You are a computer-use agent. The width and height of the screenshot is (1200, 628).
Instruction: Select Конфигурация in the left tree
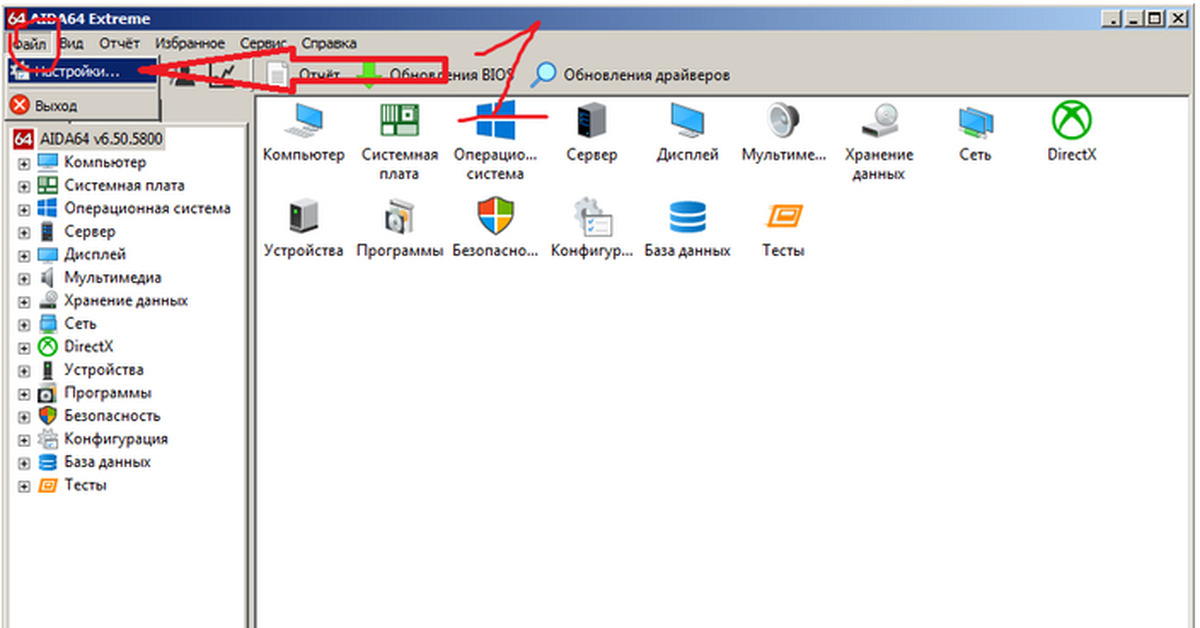coord(116,438)
